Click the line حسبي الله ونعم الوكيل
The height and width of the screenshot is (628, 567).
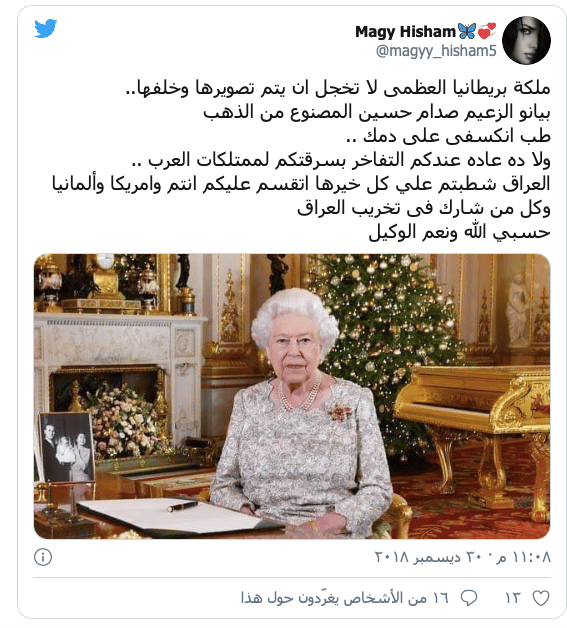(459, 232)
